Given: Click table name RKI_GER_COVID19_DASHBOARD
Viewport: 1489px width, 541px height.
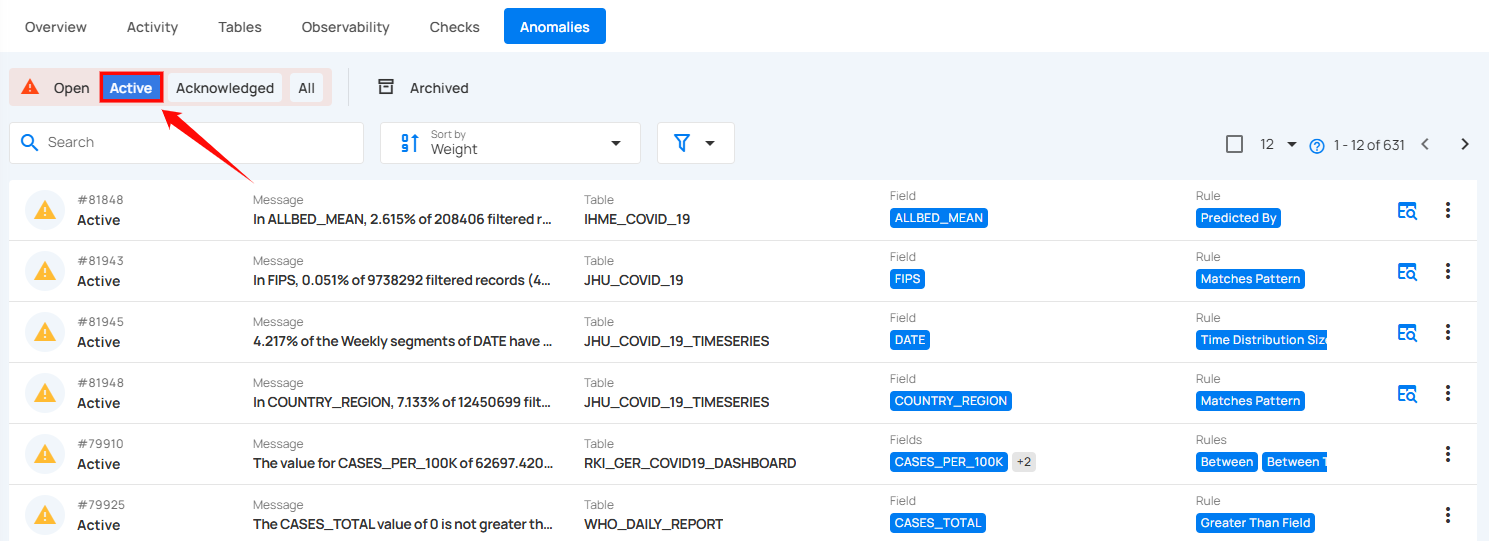Looking at the screenshot, I should pyautogui.click(x=690, y=463).
